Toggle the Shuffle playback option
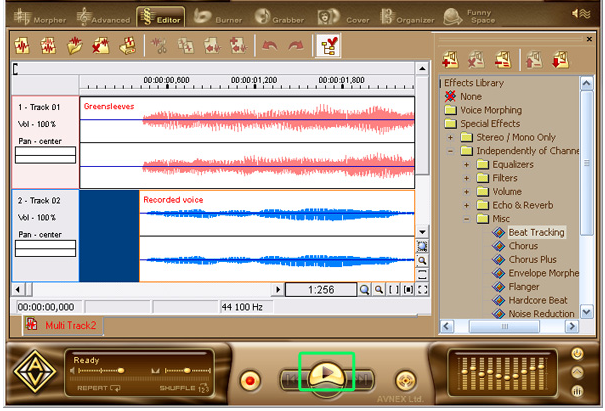605x411 pixels. pyautogui.click(x=183, y=387)
